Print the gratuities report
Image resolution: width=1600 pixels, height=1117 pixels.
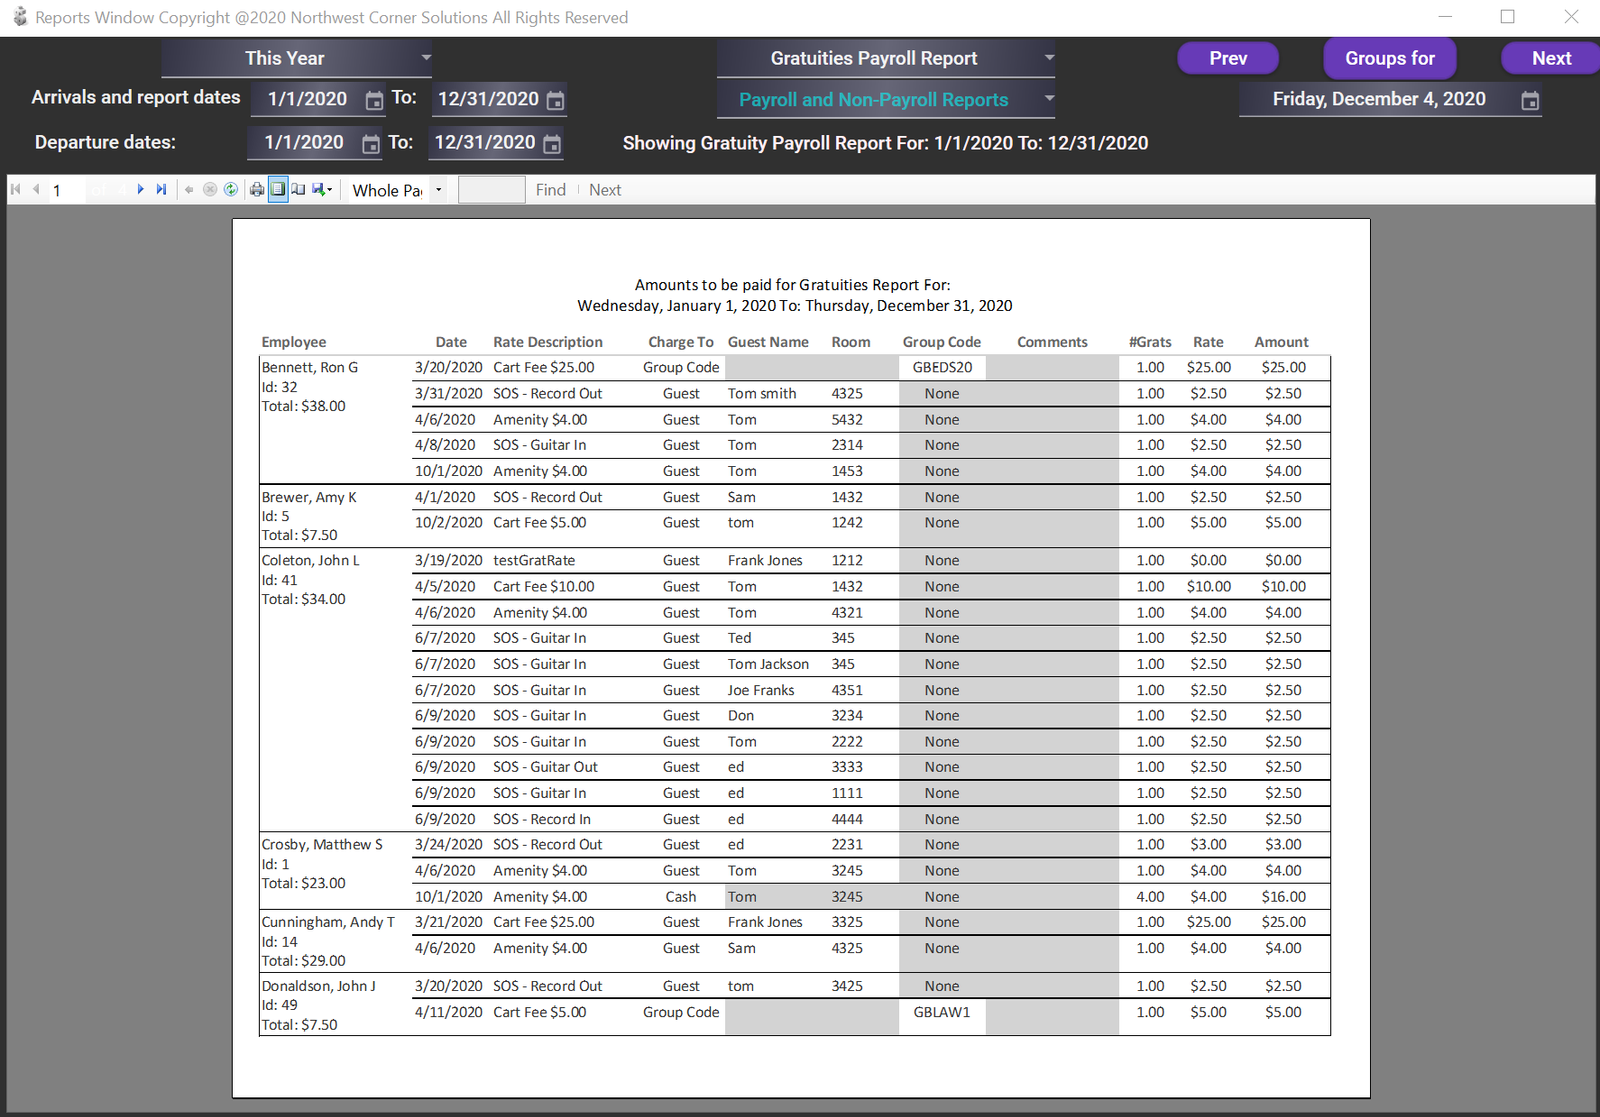click(x=257, y=189)
